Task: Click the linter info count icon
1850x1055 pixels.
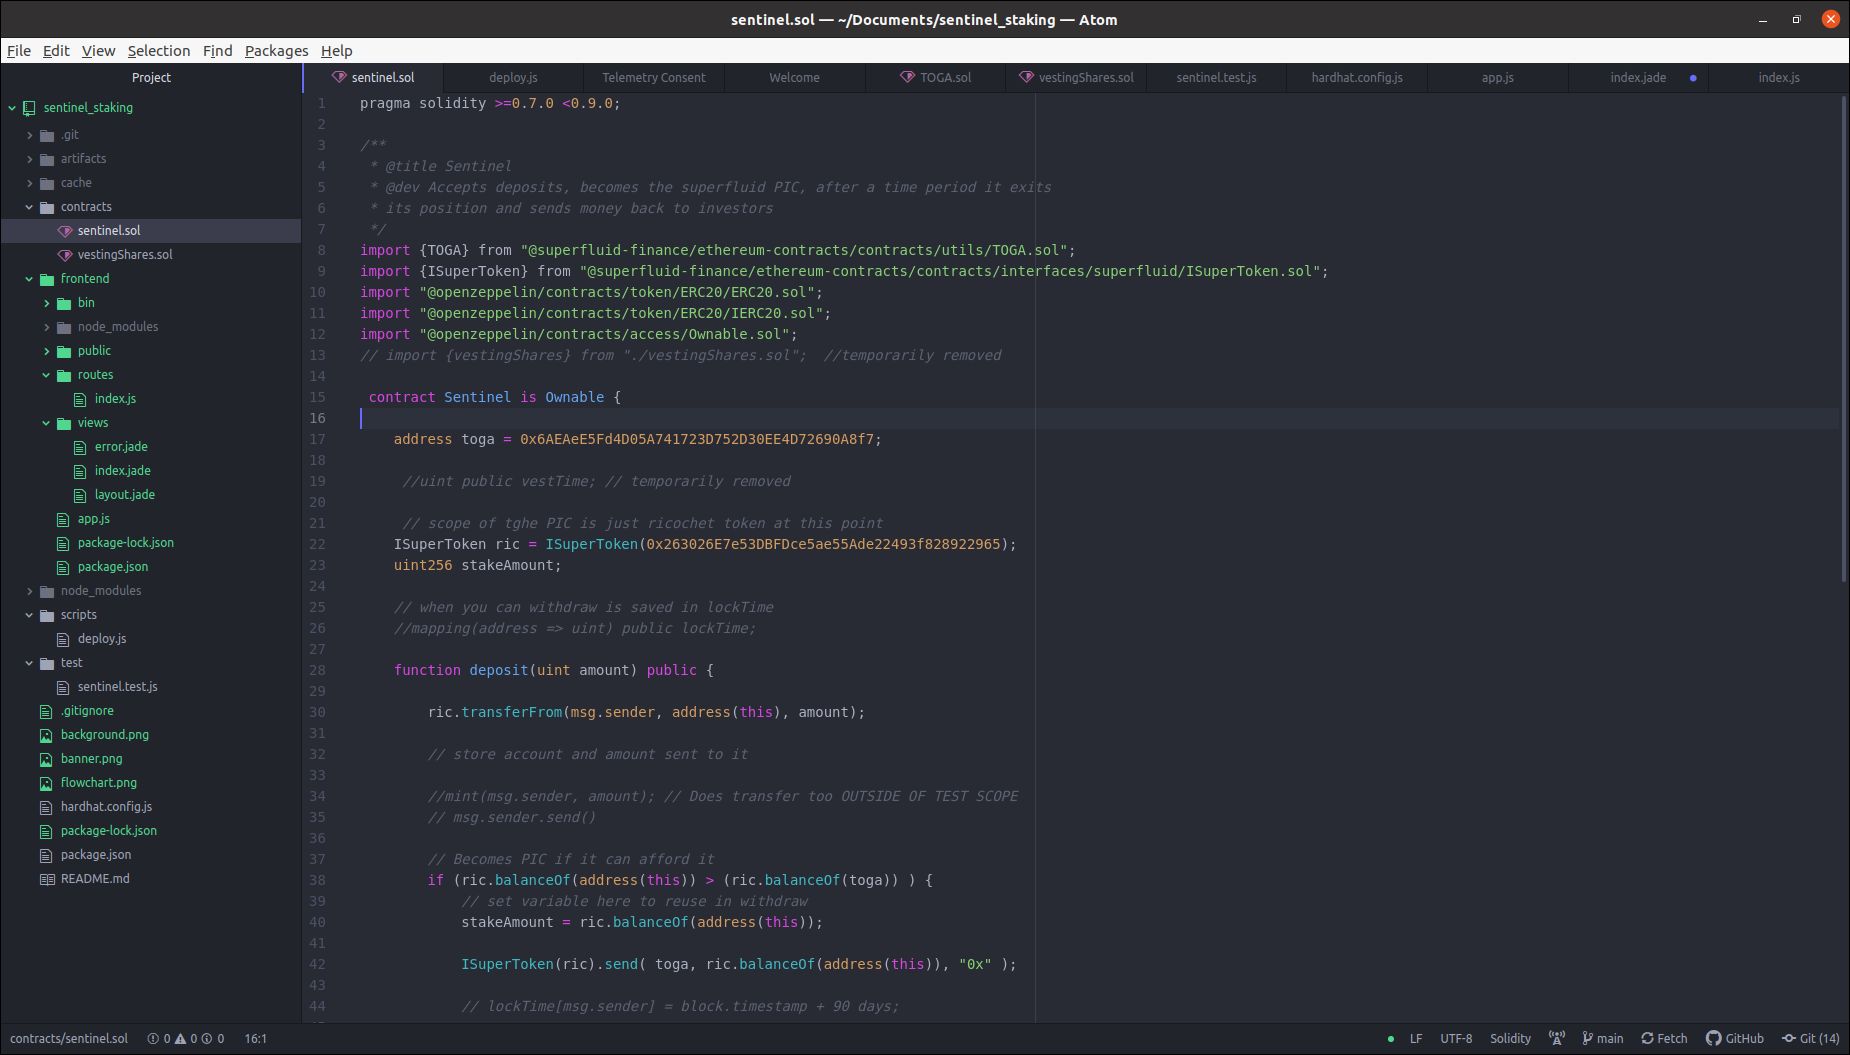Action: (x=207, y=1039)
